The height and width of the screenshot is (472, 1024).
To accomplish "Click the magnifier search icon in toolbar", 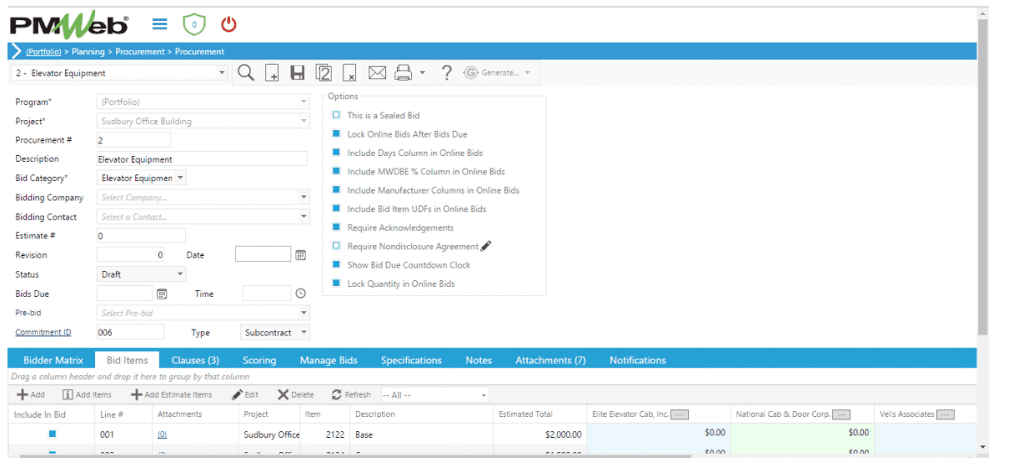I will [x=246, y=73].
